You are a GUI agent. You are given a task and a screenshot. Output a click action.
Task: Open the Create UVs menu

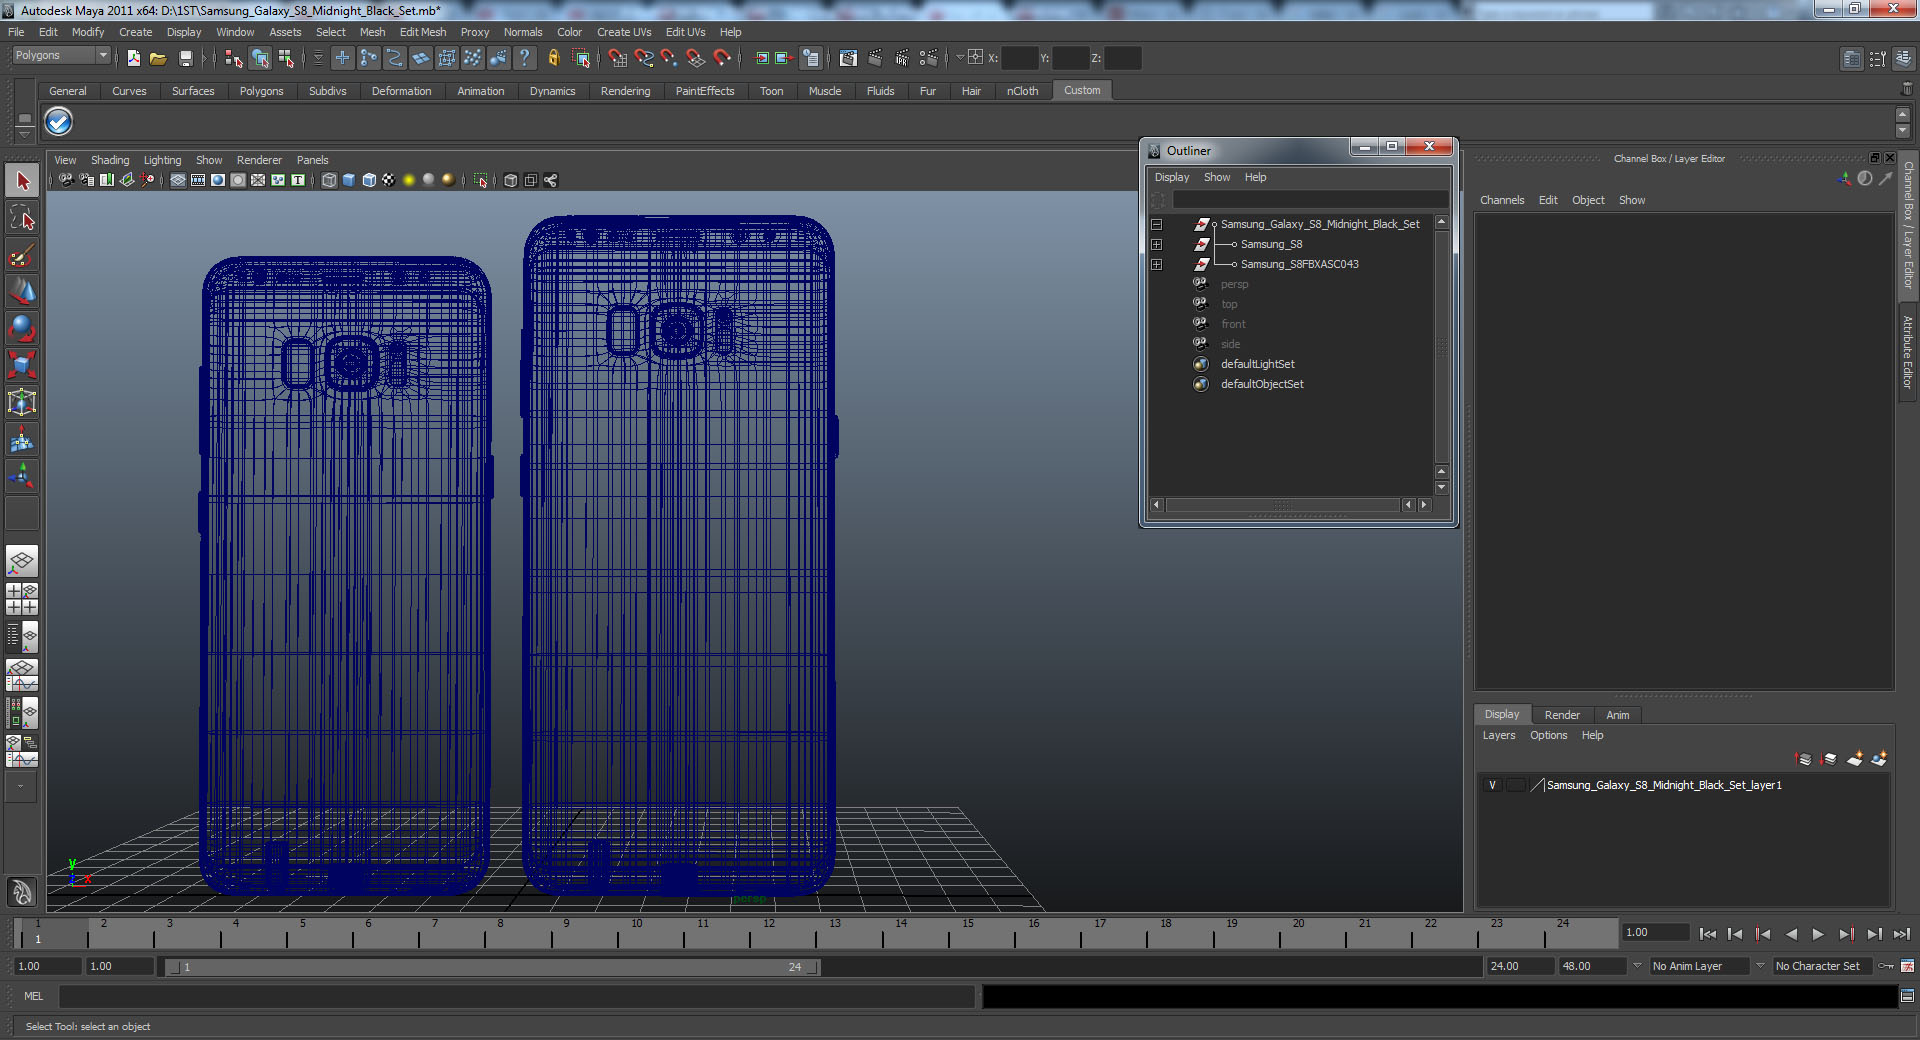[x=624, y=32]
